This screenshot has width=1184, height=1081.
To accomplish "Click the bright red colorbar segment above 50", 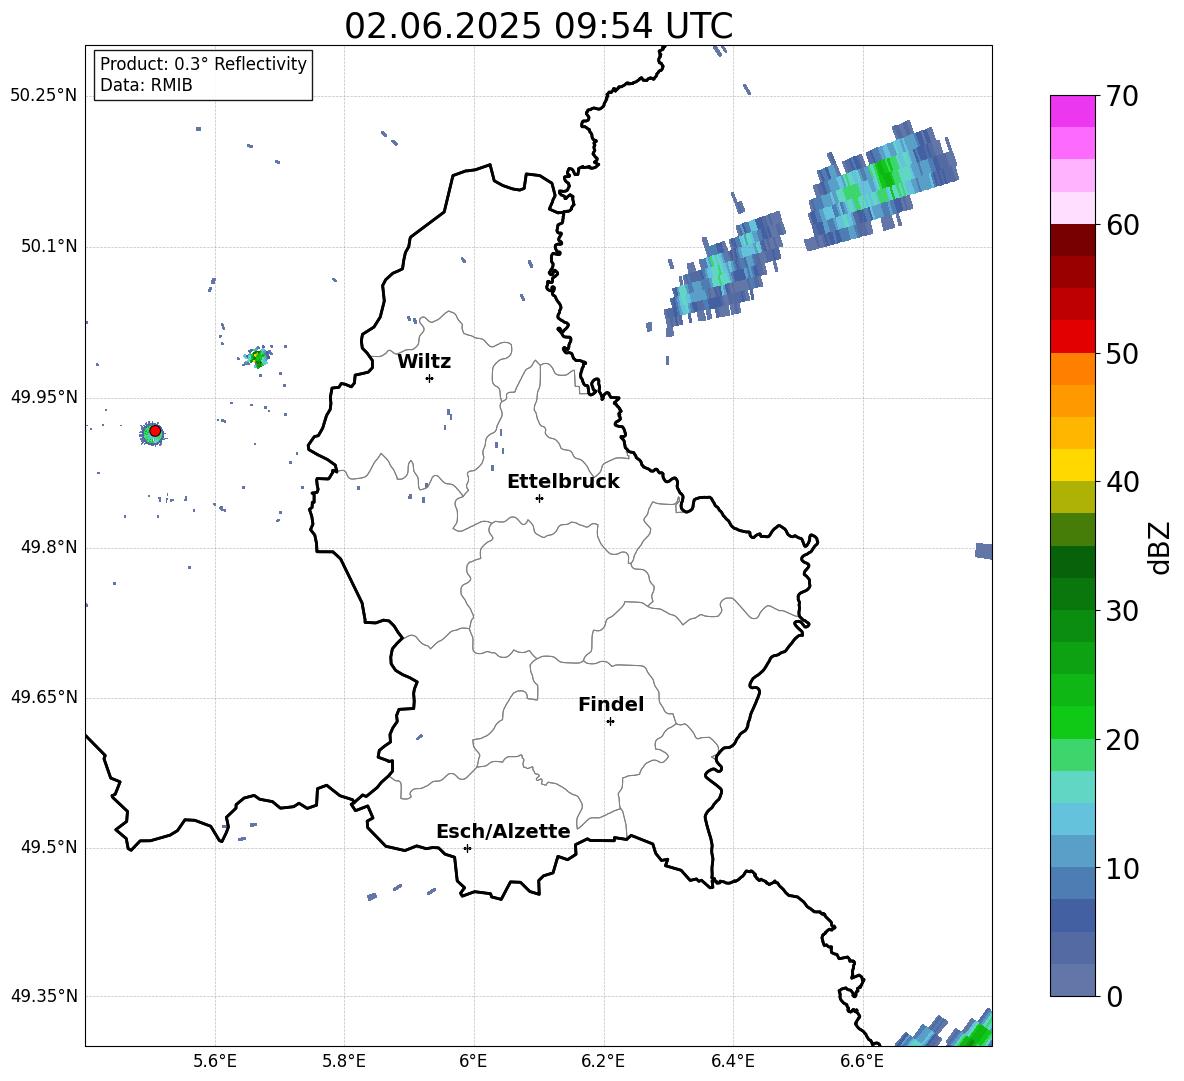I will pos(1072,337).
